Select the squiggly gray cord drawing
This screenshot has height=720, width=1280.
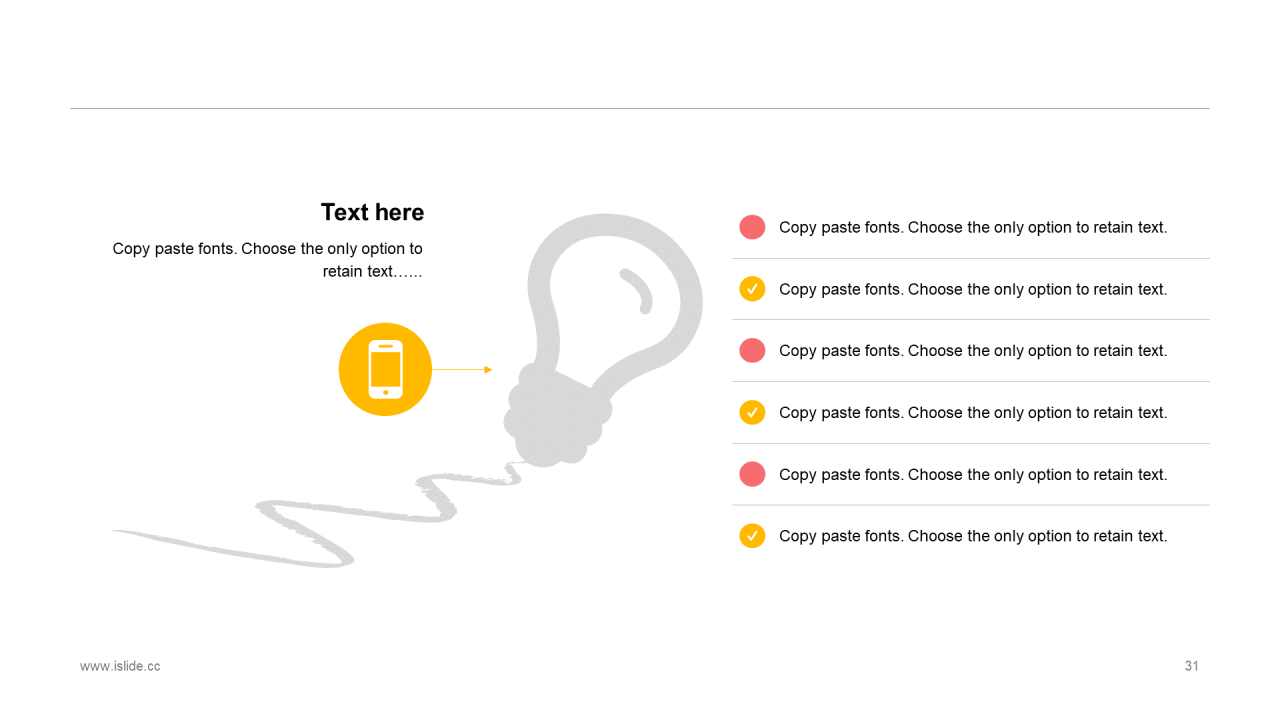coord(316,516)
